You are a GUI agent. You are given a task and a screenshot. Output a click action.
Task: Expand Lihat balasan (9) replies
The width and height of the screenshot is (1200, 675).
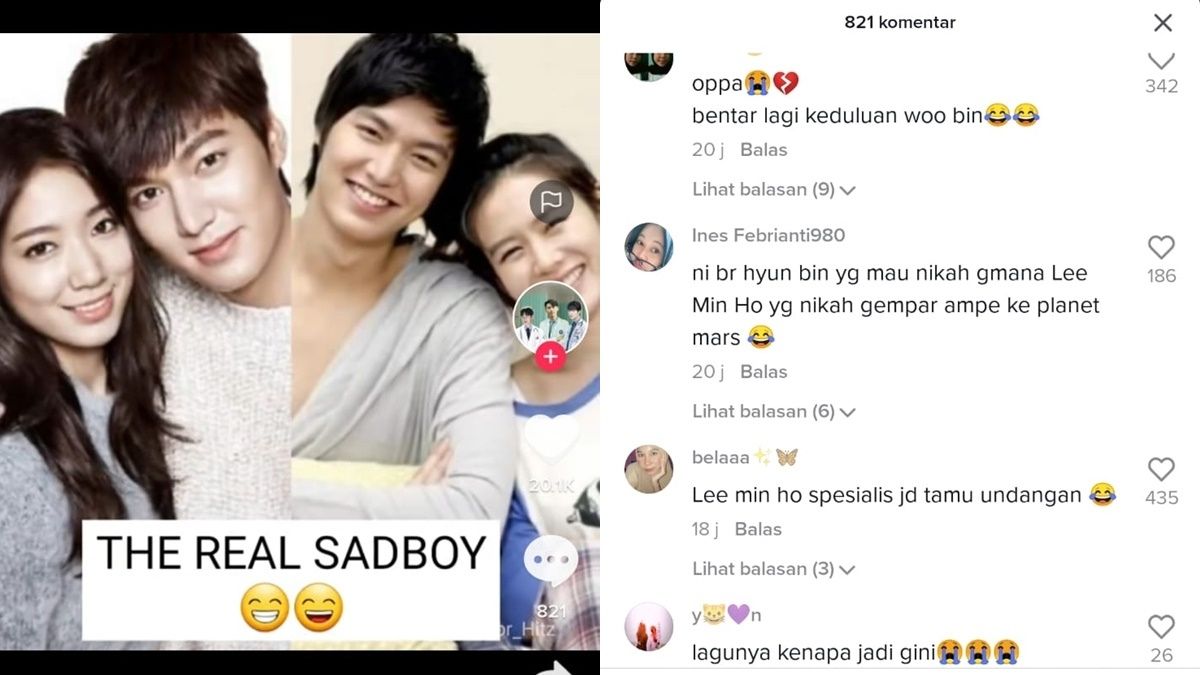tap(774, 189)
